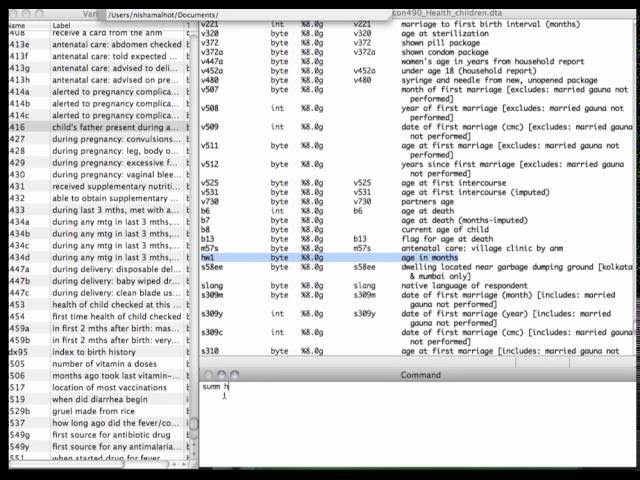This screenshot has height=480, width=640.
Task: Select 519 when did diarrhea begin
Action: 99,400
